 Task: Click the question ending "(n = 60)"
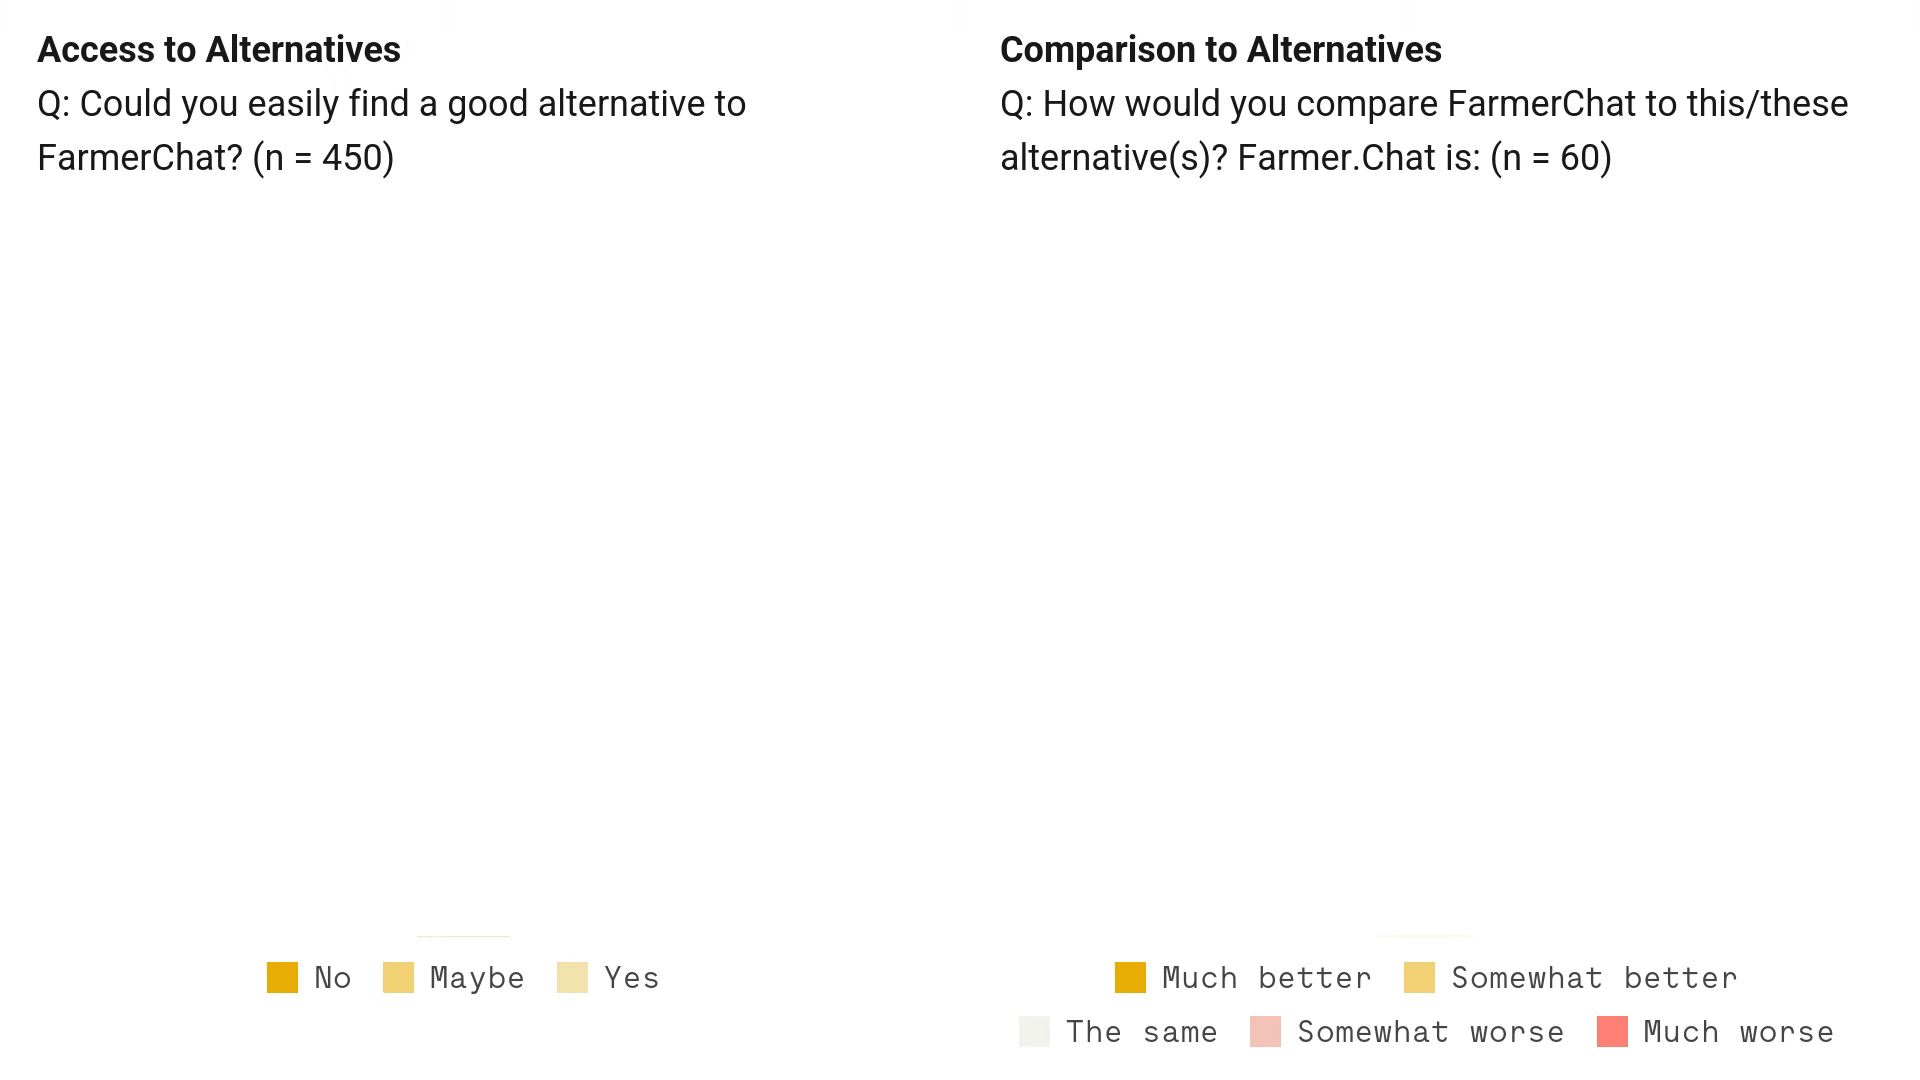[x=1423, y=131]
